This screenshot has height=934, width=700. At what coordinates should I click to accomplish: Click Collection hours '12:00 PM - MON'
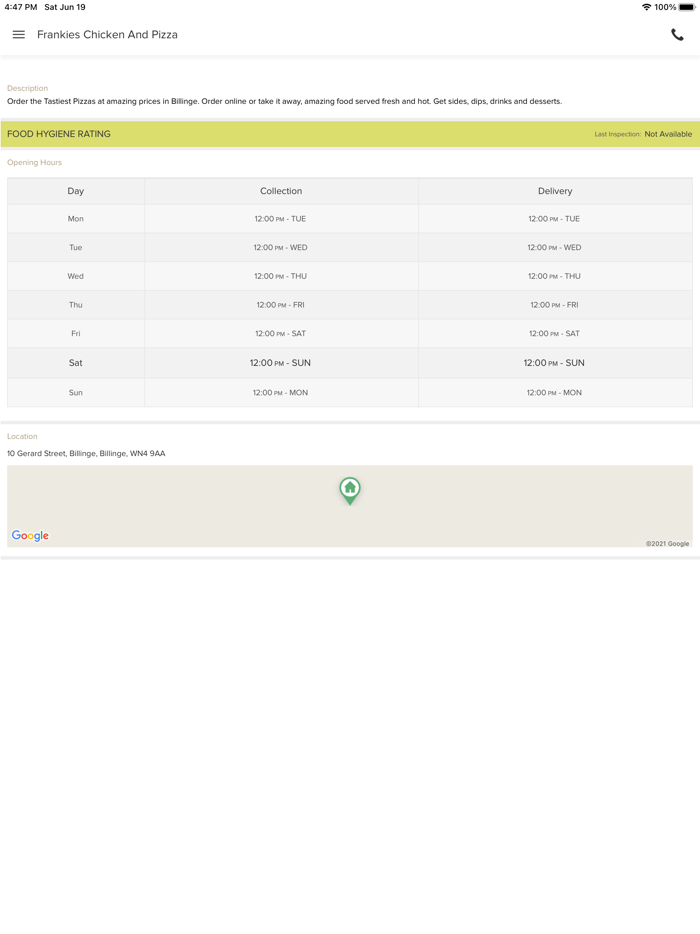click(280, 393)
